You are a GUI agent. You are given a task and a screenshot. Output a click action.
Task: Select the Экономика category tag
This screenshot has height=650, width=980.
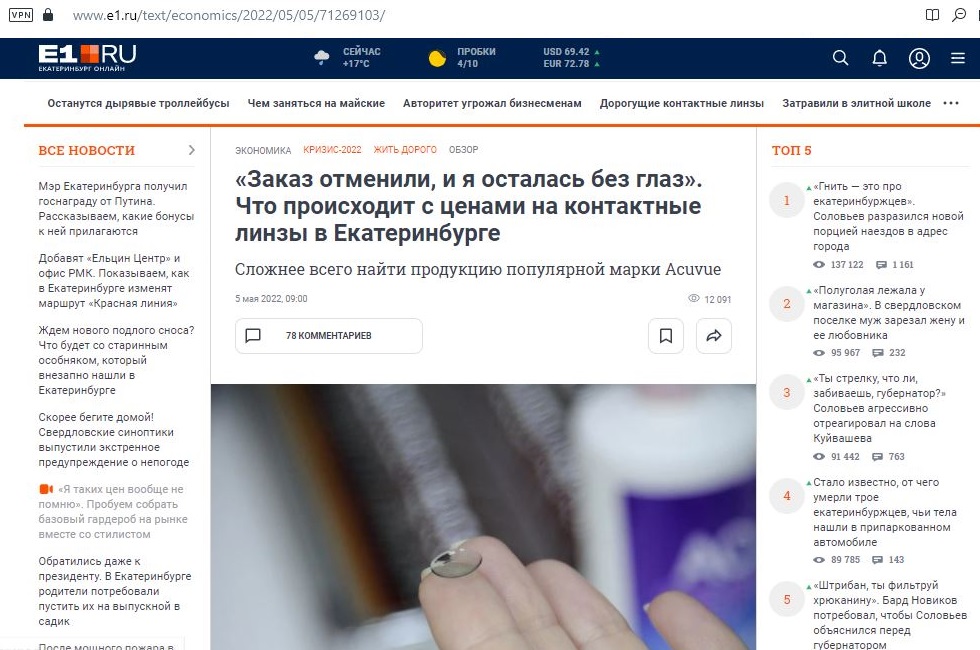pyautogui.click(x=263, y=150)
